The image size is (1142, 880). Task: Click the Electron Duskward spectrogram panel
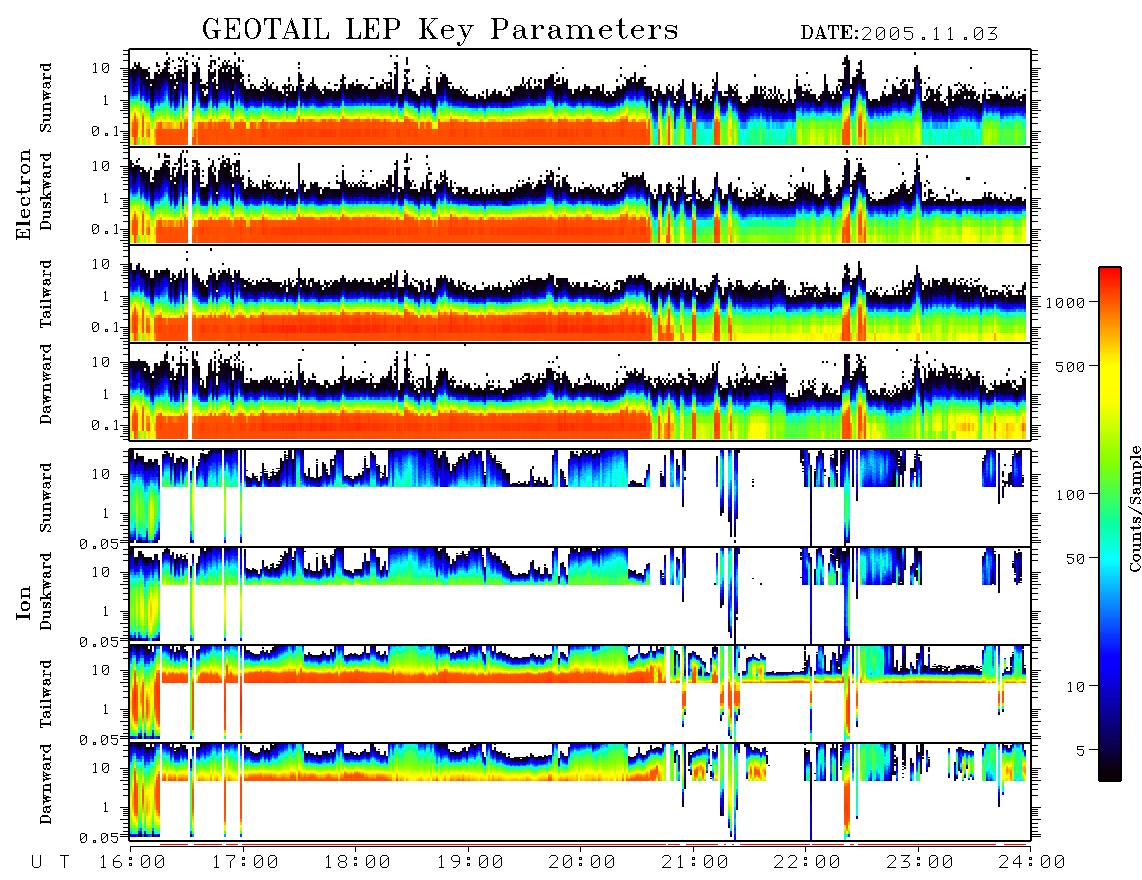coord(580,195)
